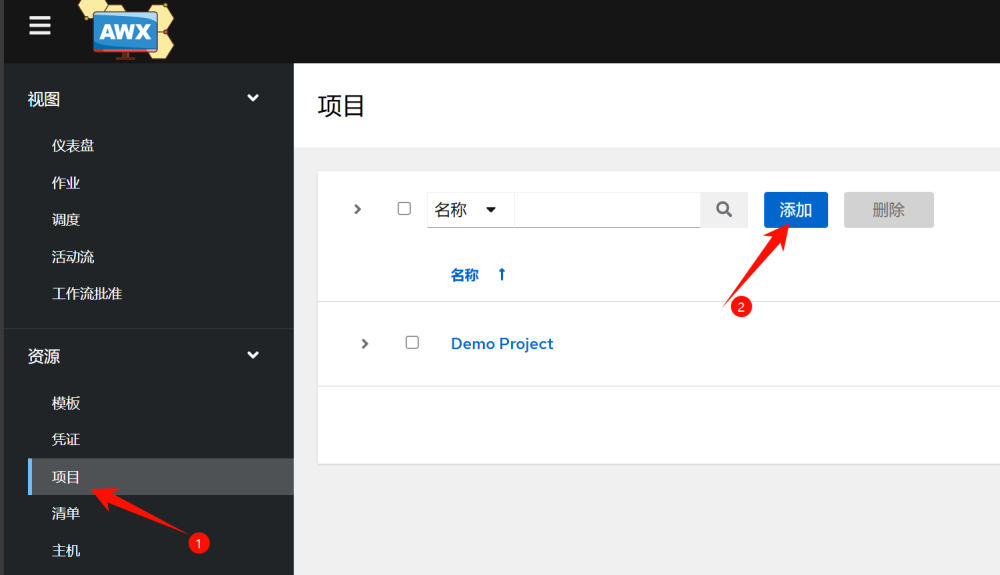
Task: Collapse the 视图 section chevron
Action: coord(253,98)
